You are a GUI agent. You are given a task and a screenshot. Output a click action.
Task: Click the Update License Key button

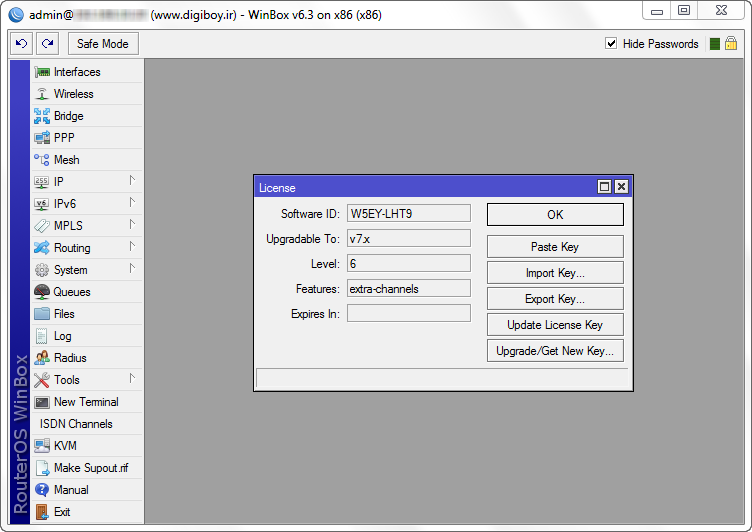(555, 325)
